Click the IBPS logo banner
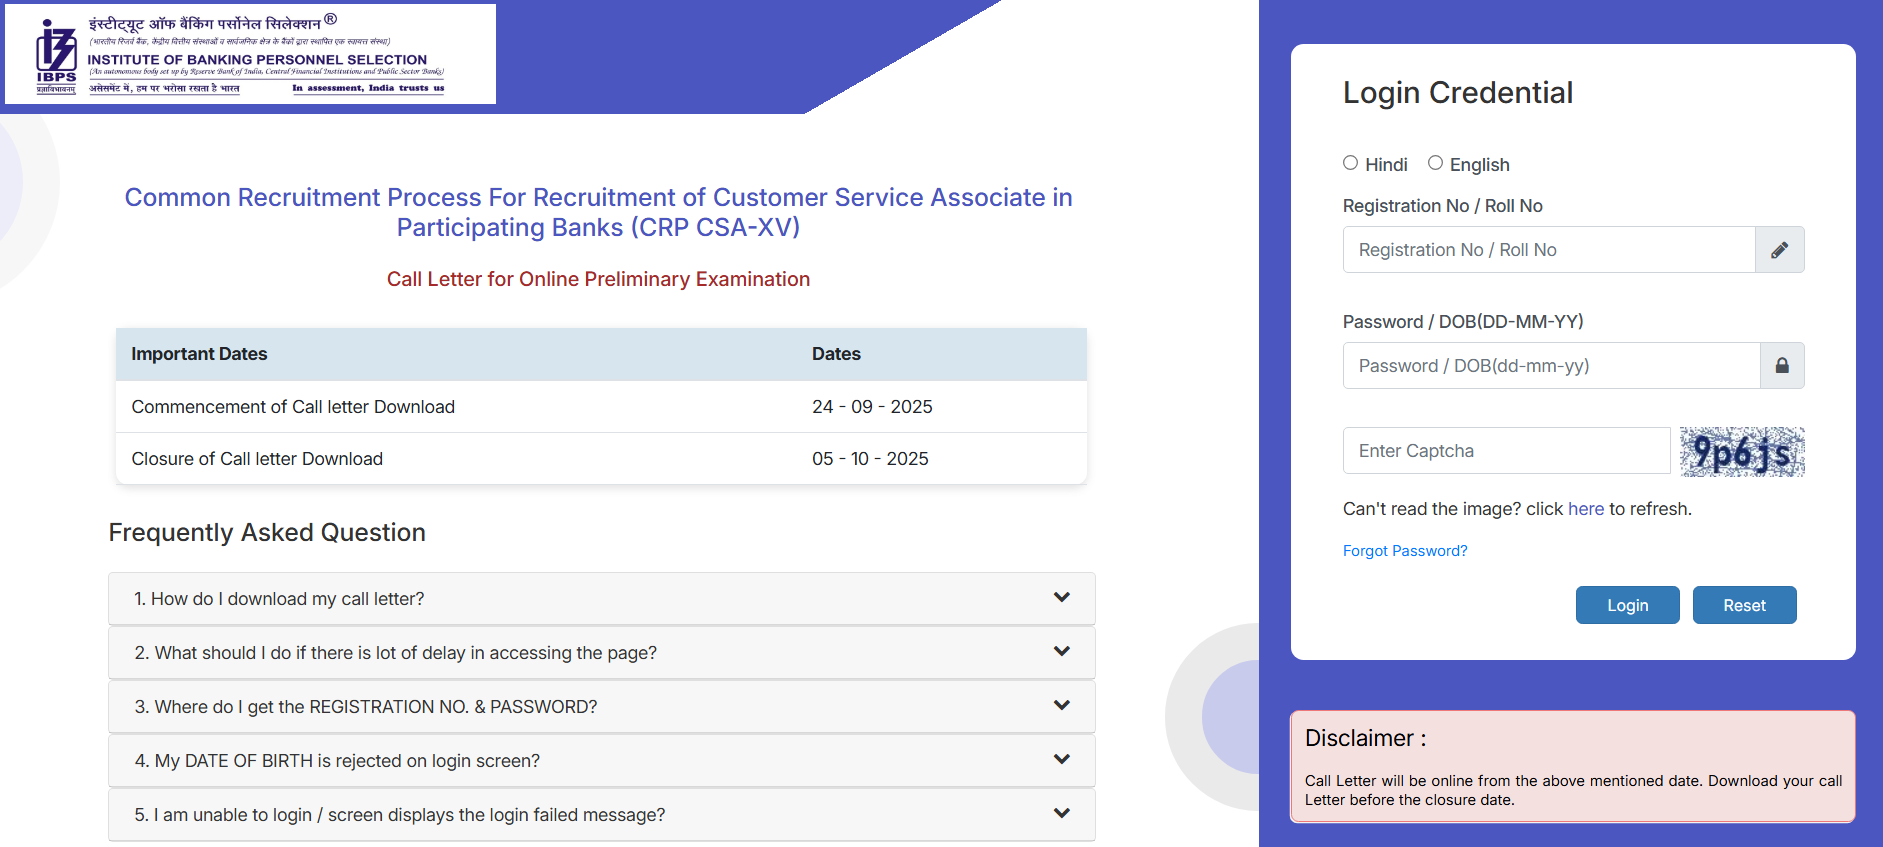Screen dimensions: 1883x847 (x=250, y=54)
